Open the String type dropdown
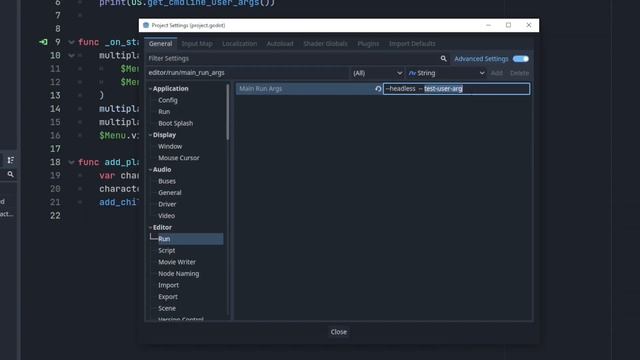640x360 pixels. point(446,73)
